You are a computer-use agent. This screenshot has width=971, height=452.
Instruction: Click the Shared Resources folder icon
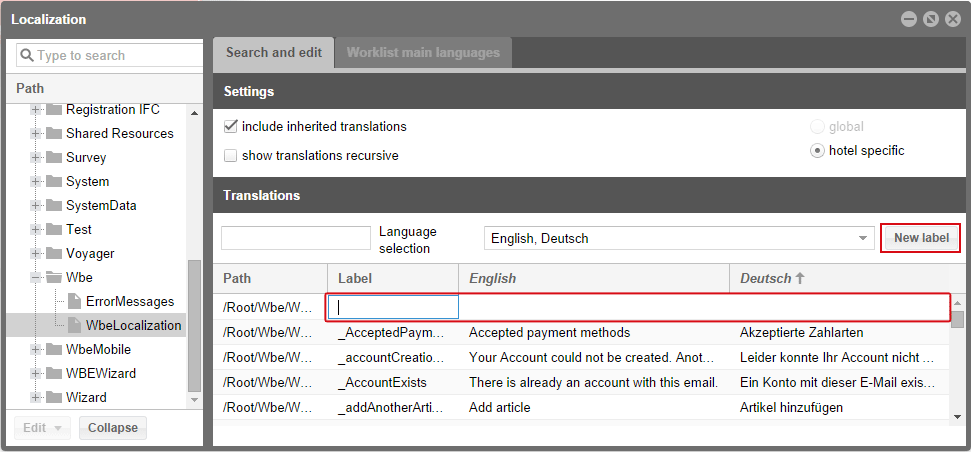54,133
